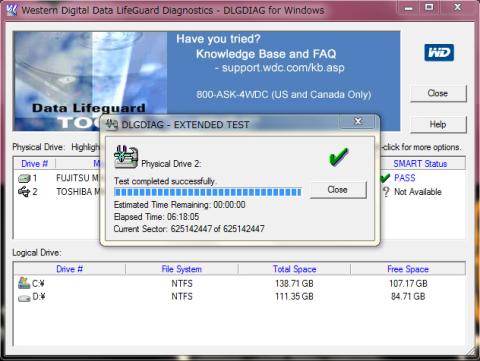Click the Test completed successfully message
This screenshot has height=361, width=480.
click(x=165, y=181)
